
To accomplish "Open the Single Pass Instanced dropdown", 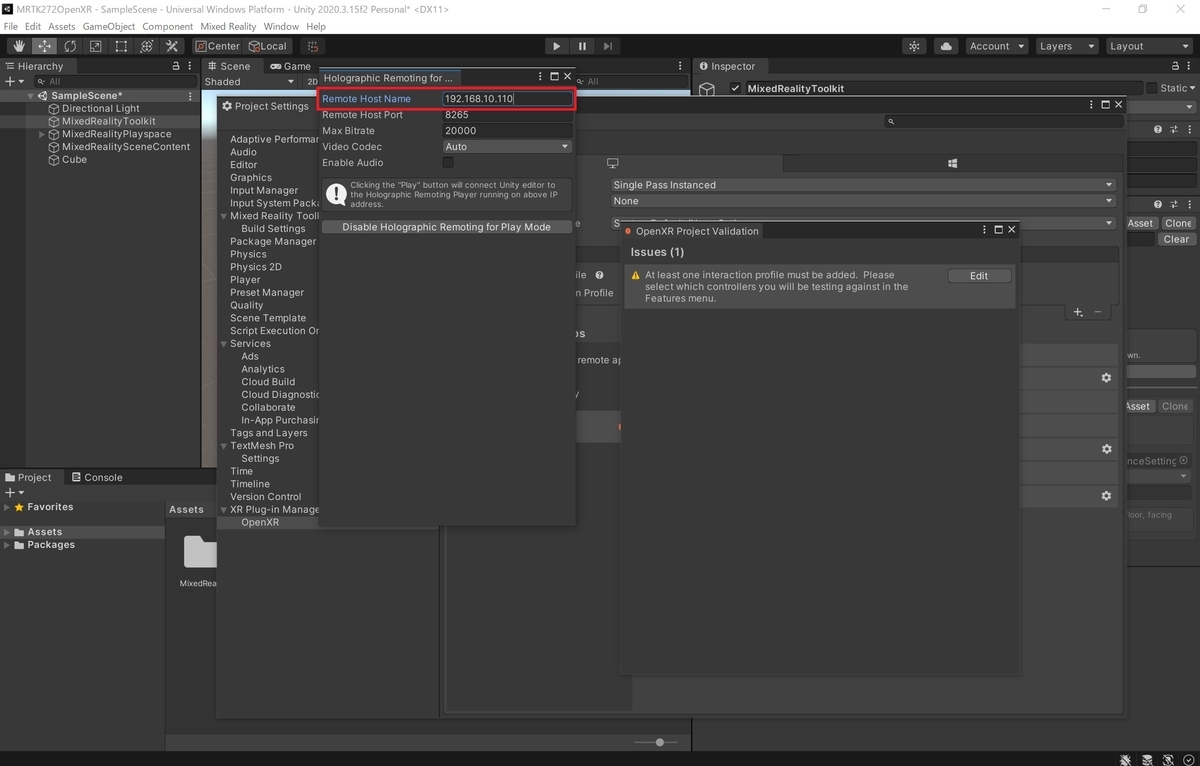I will [863, 185].
